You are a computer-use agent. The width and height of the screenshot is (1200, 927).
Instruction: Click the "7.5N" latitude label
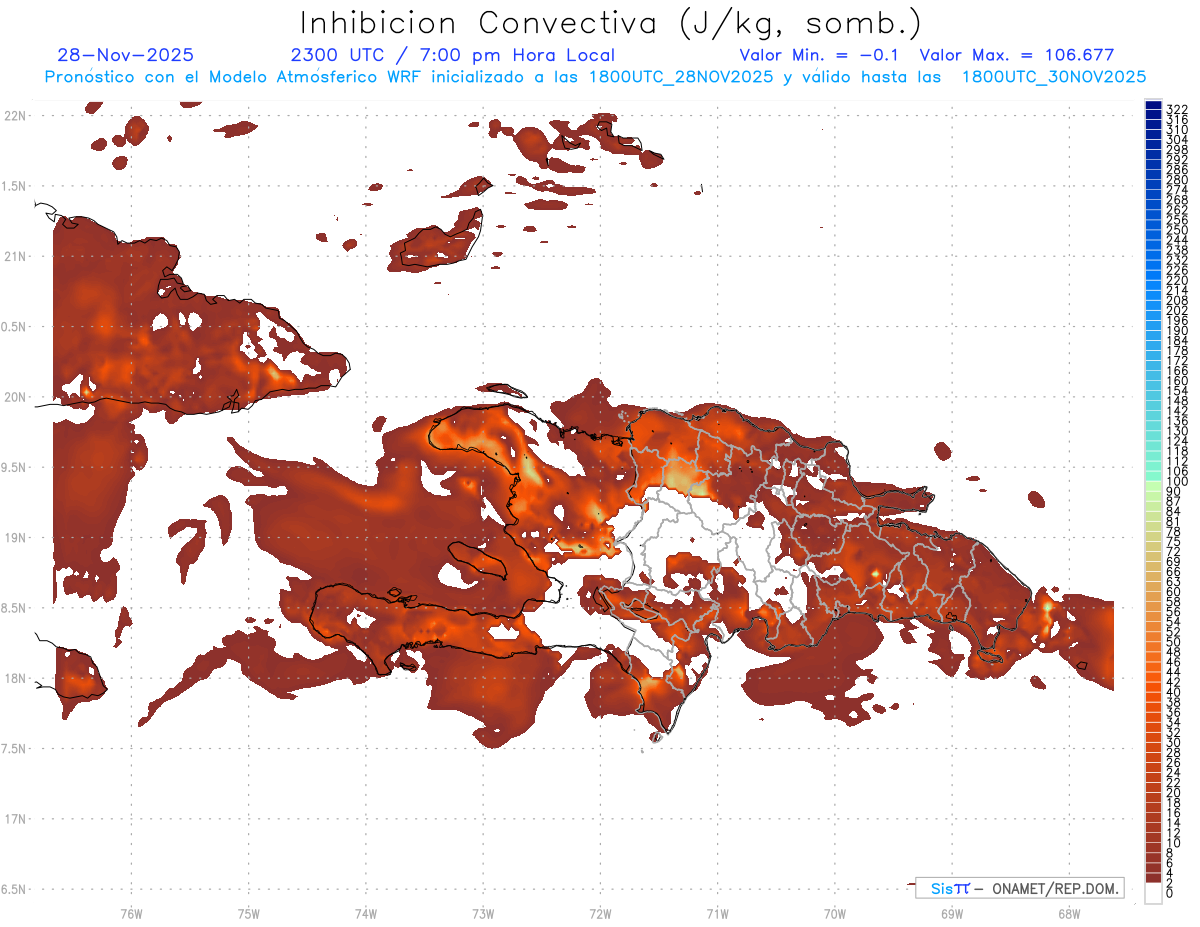(15, 748)
